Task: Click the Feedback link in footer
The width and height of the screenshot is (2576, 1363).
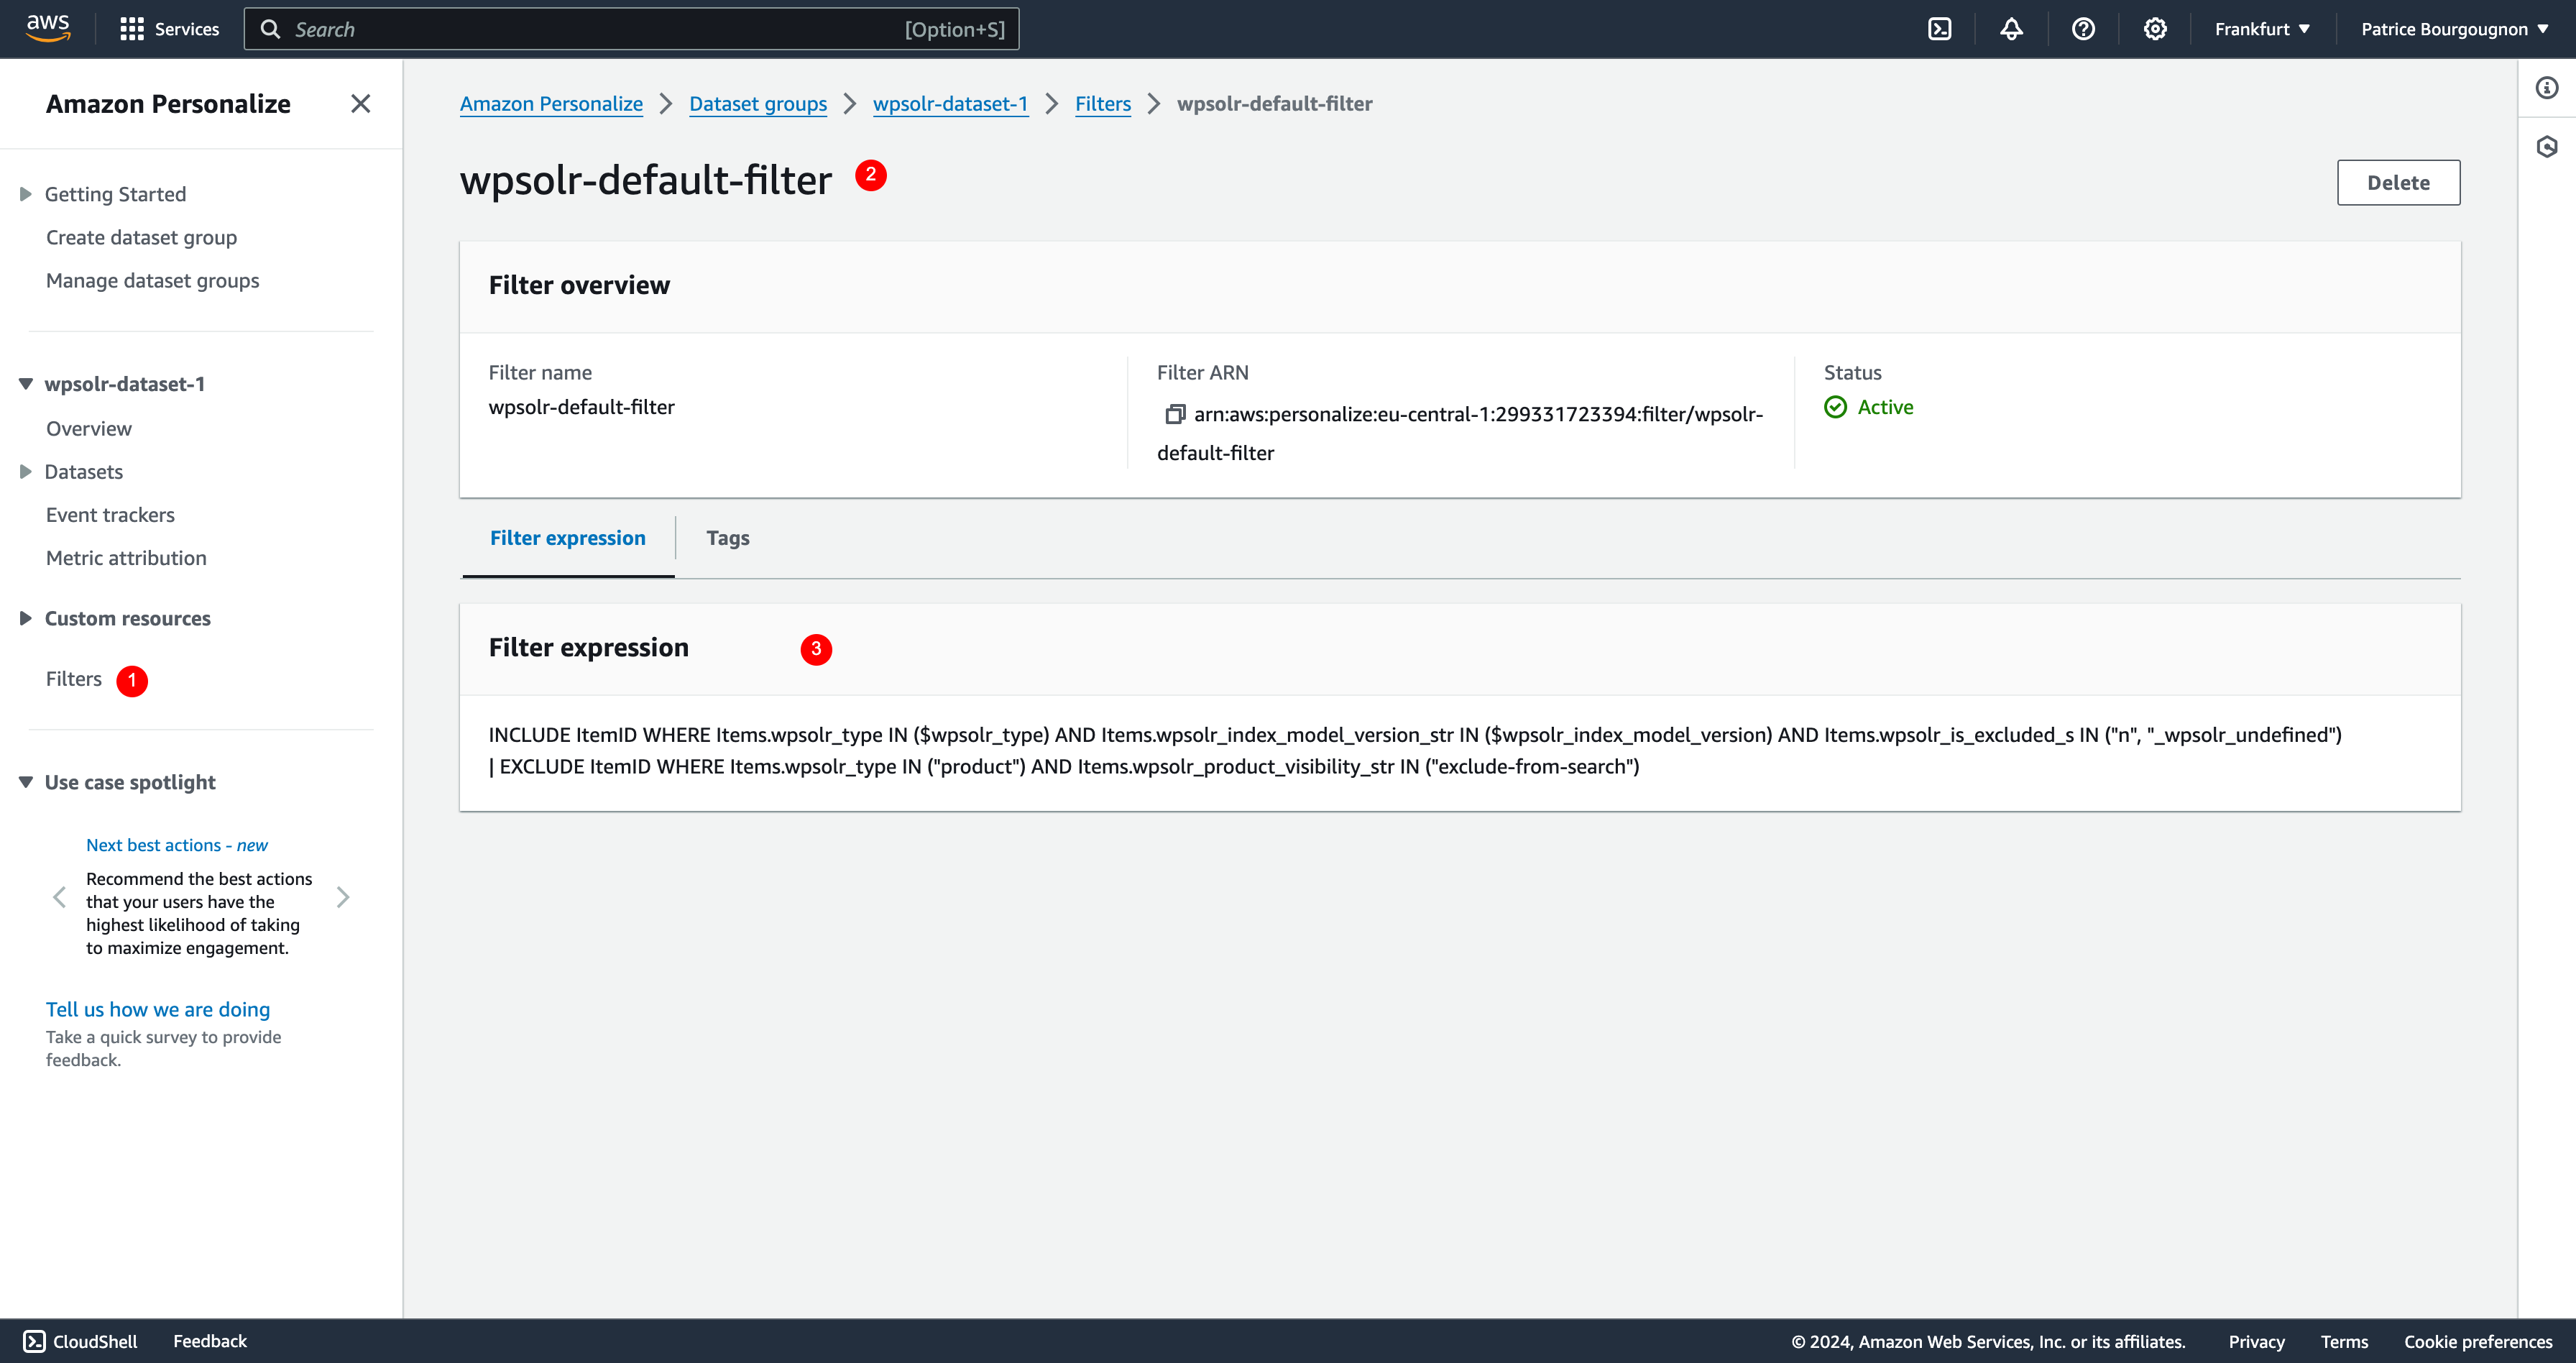Action: coord(210,1341)
